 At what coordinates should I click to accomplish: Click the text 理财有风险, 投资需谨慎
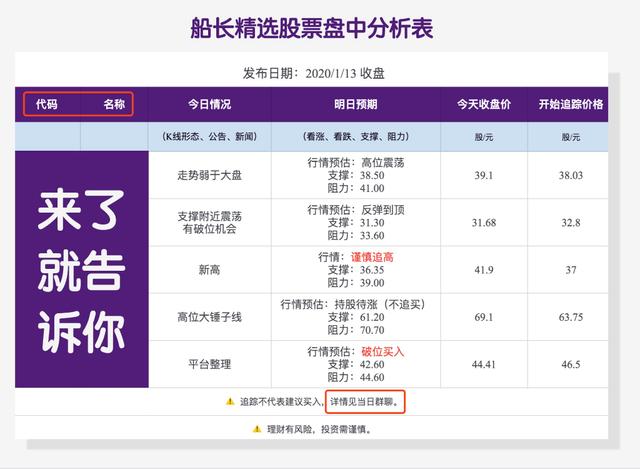[319, 429]
